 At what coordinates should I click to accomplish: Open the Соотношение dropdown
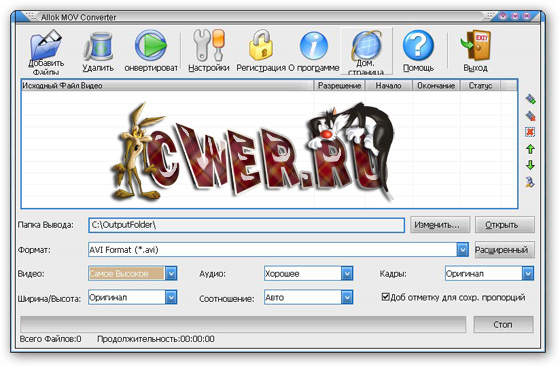pyautogui.click(x=347, y=297)
